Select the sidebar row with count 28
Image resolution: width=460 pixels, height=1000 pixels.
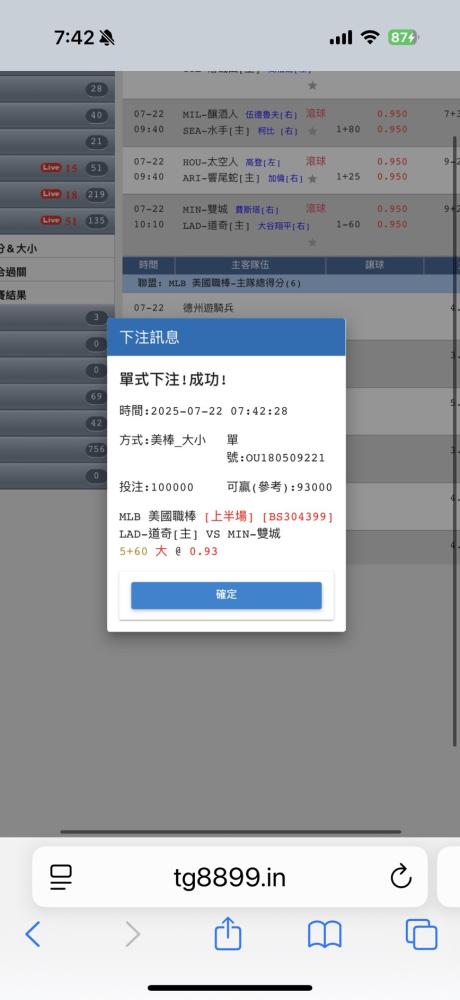pyautogui.click(x=57, y=89)
